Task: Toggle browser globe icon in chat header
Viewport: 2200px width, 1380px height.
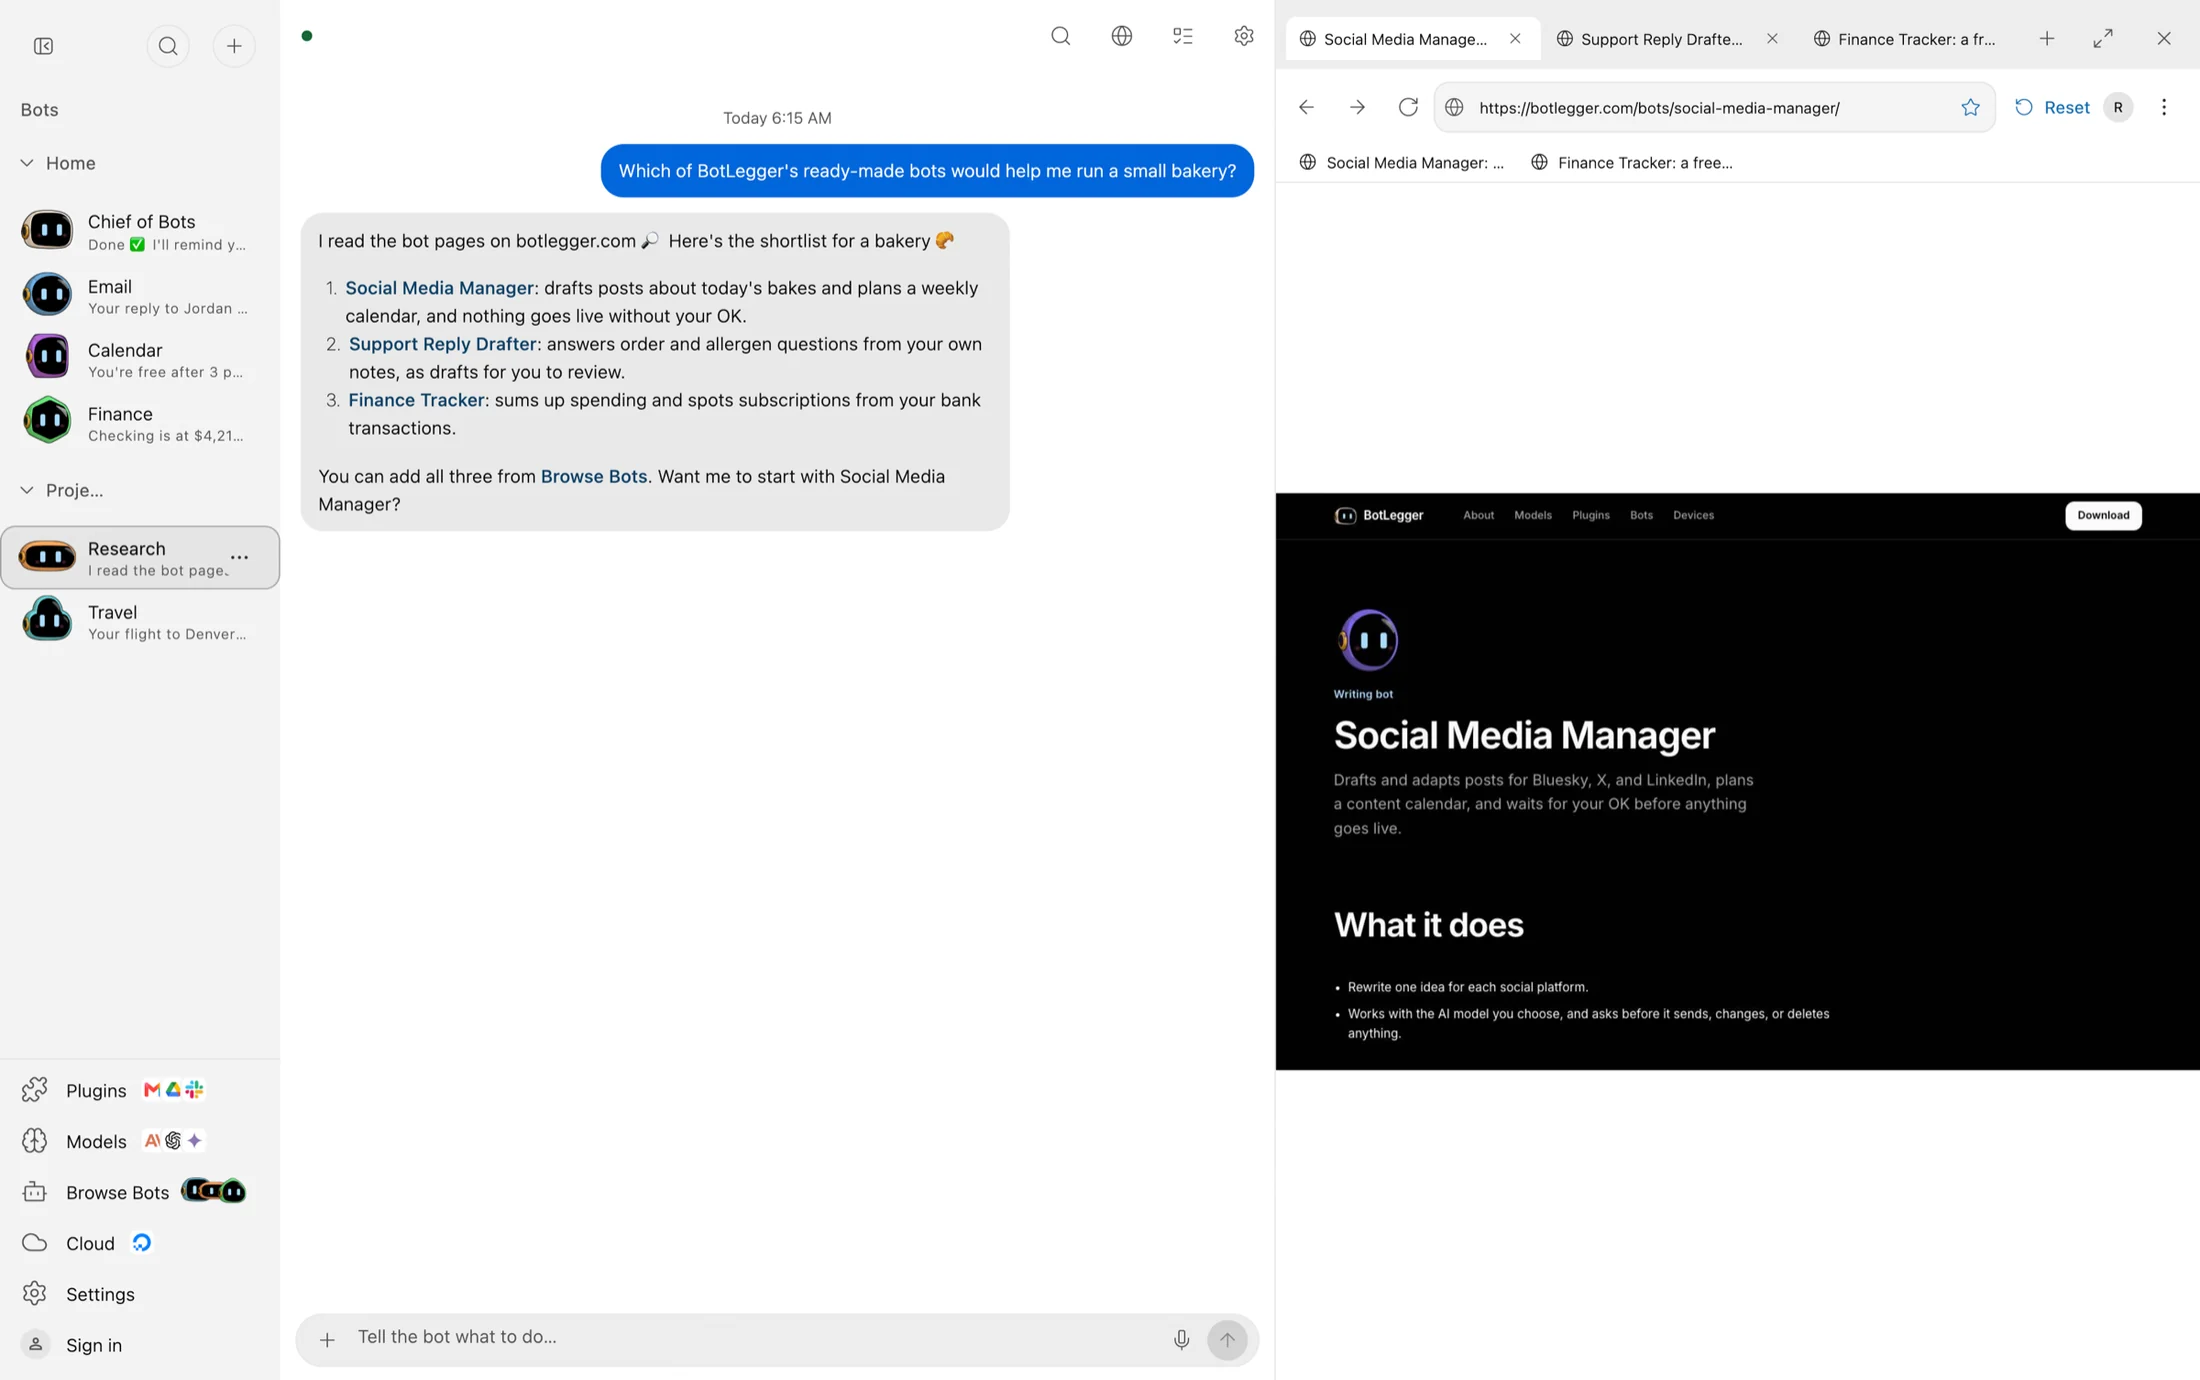Action: coord(1122,36)
